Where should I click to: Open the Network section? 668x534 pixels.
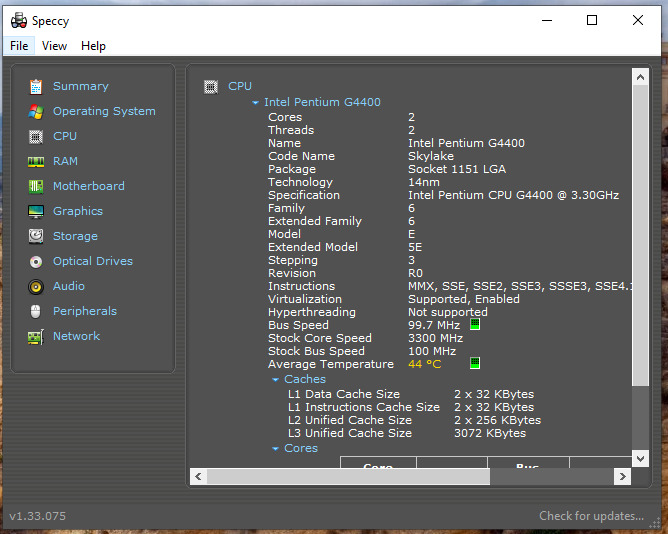point(76,336)
